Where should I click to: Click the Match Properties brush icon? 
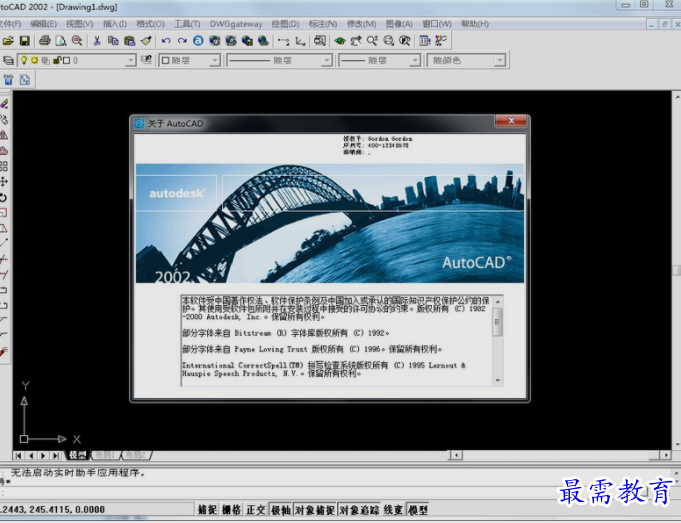(x=146, y=41)
